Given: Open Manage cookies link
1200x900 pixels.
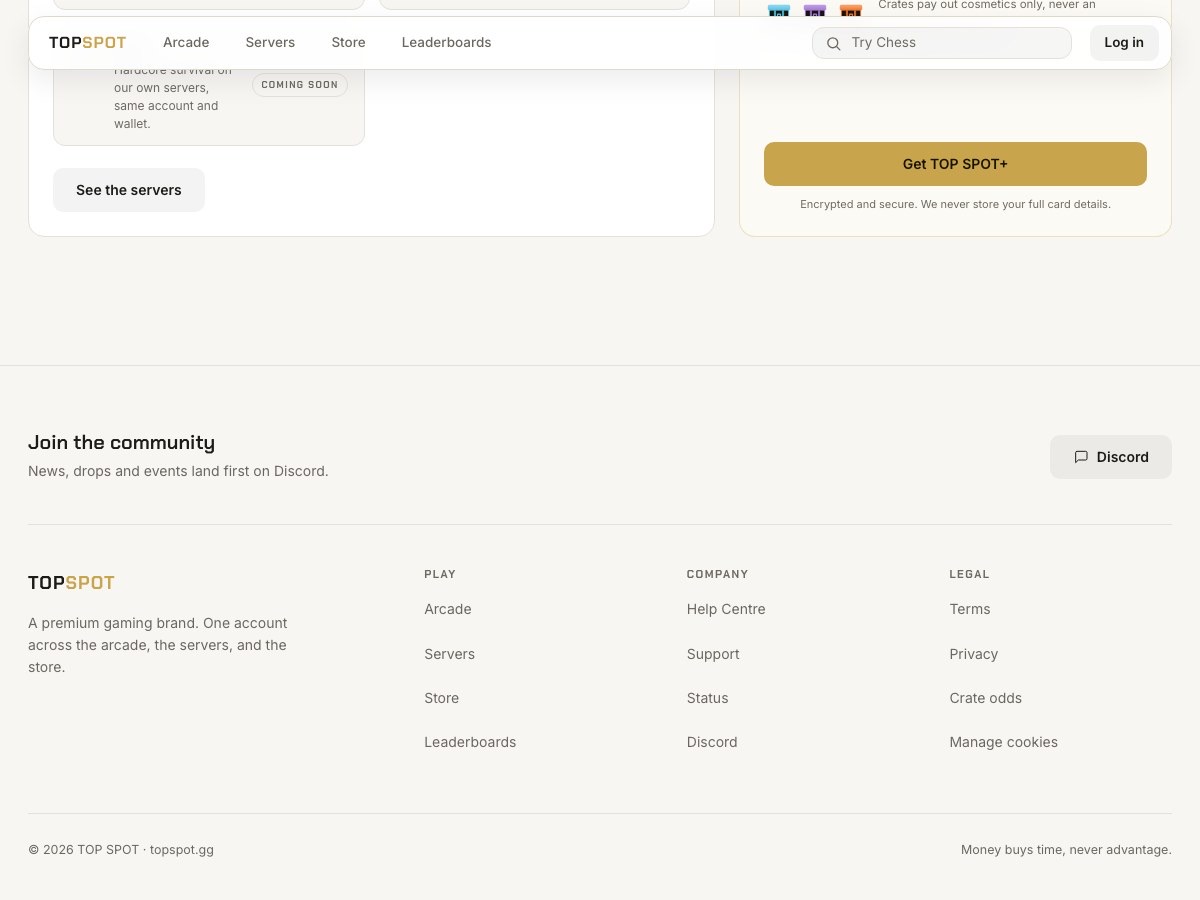Looking at the screenshot, I should [x=1004, y=742].
